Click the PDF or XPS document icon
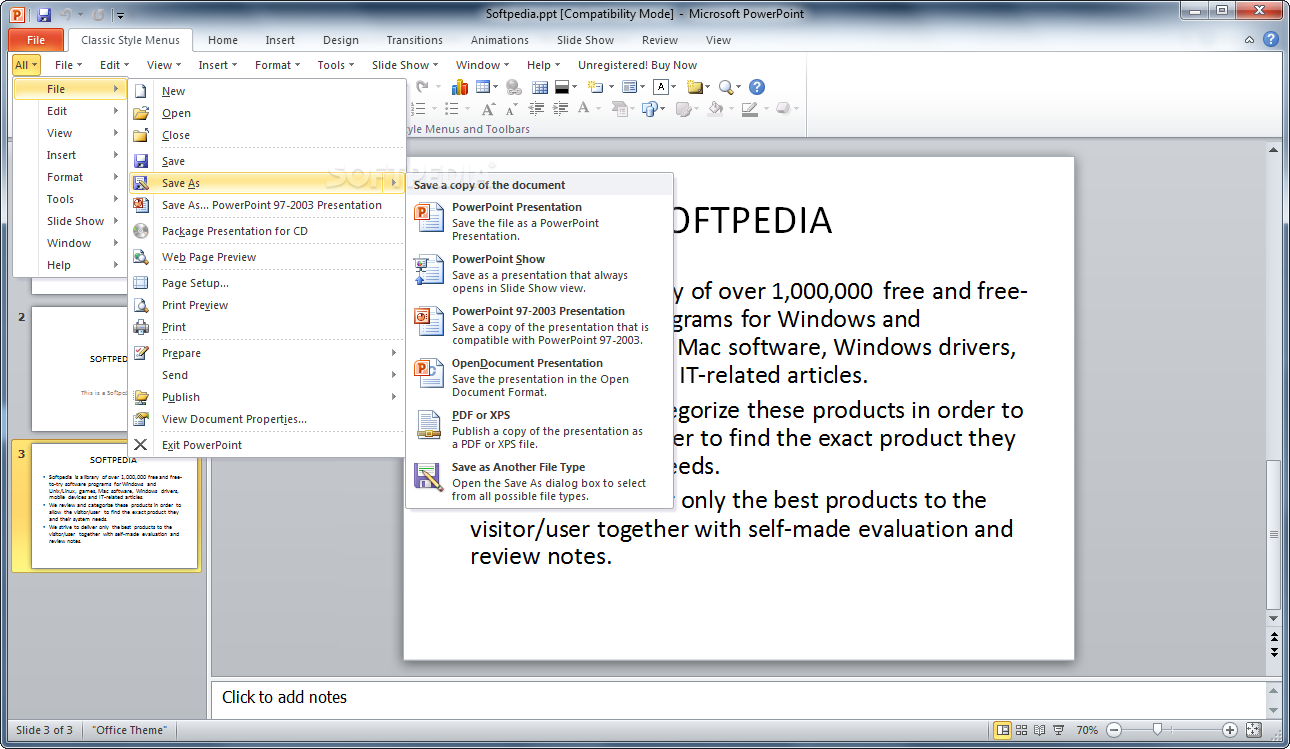Screen dimensions: 1290x749 (x=429, y=426)
